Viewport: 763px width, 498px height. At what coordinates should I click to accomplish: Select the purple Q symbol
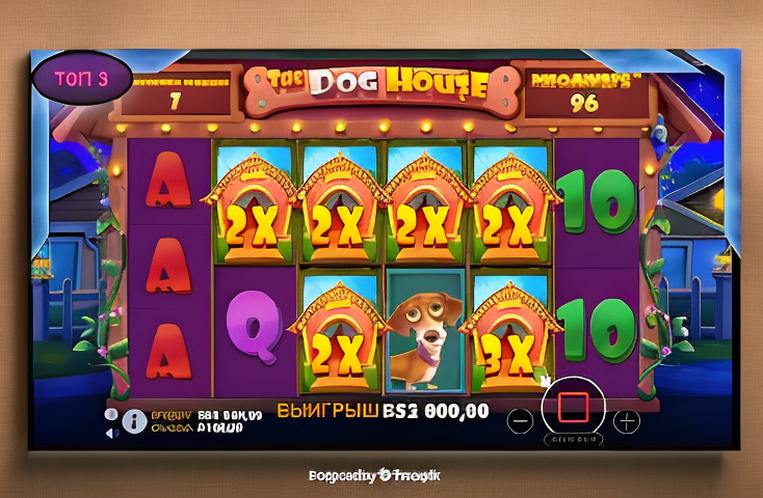(254, 326)
